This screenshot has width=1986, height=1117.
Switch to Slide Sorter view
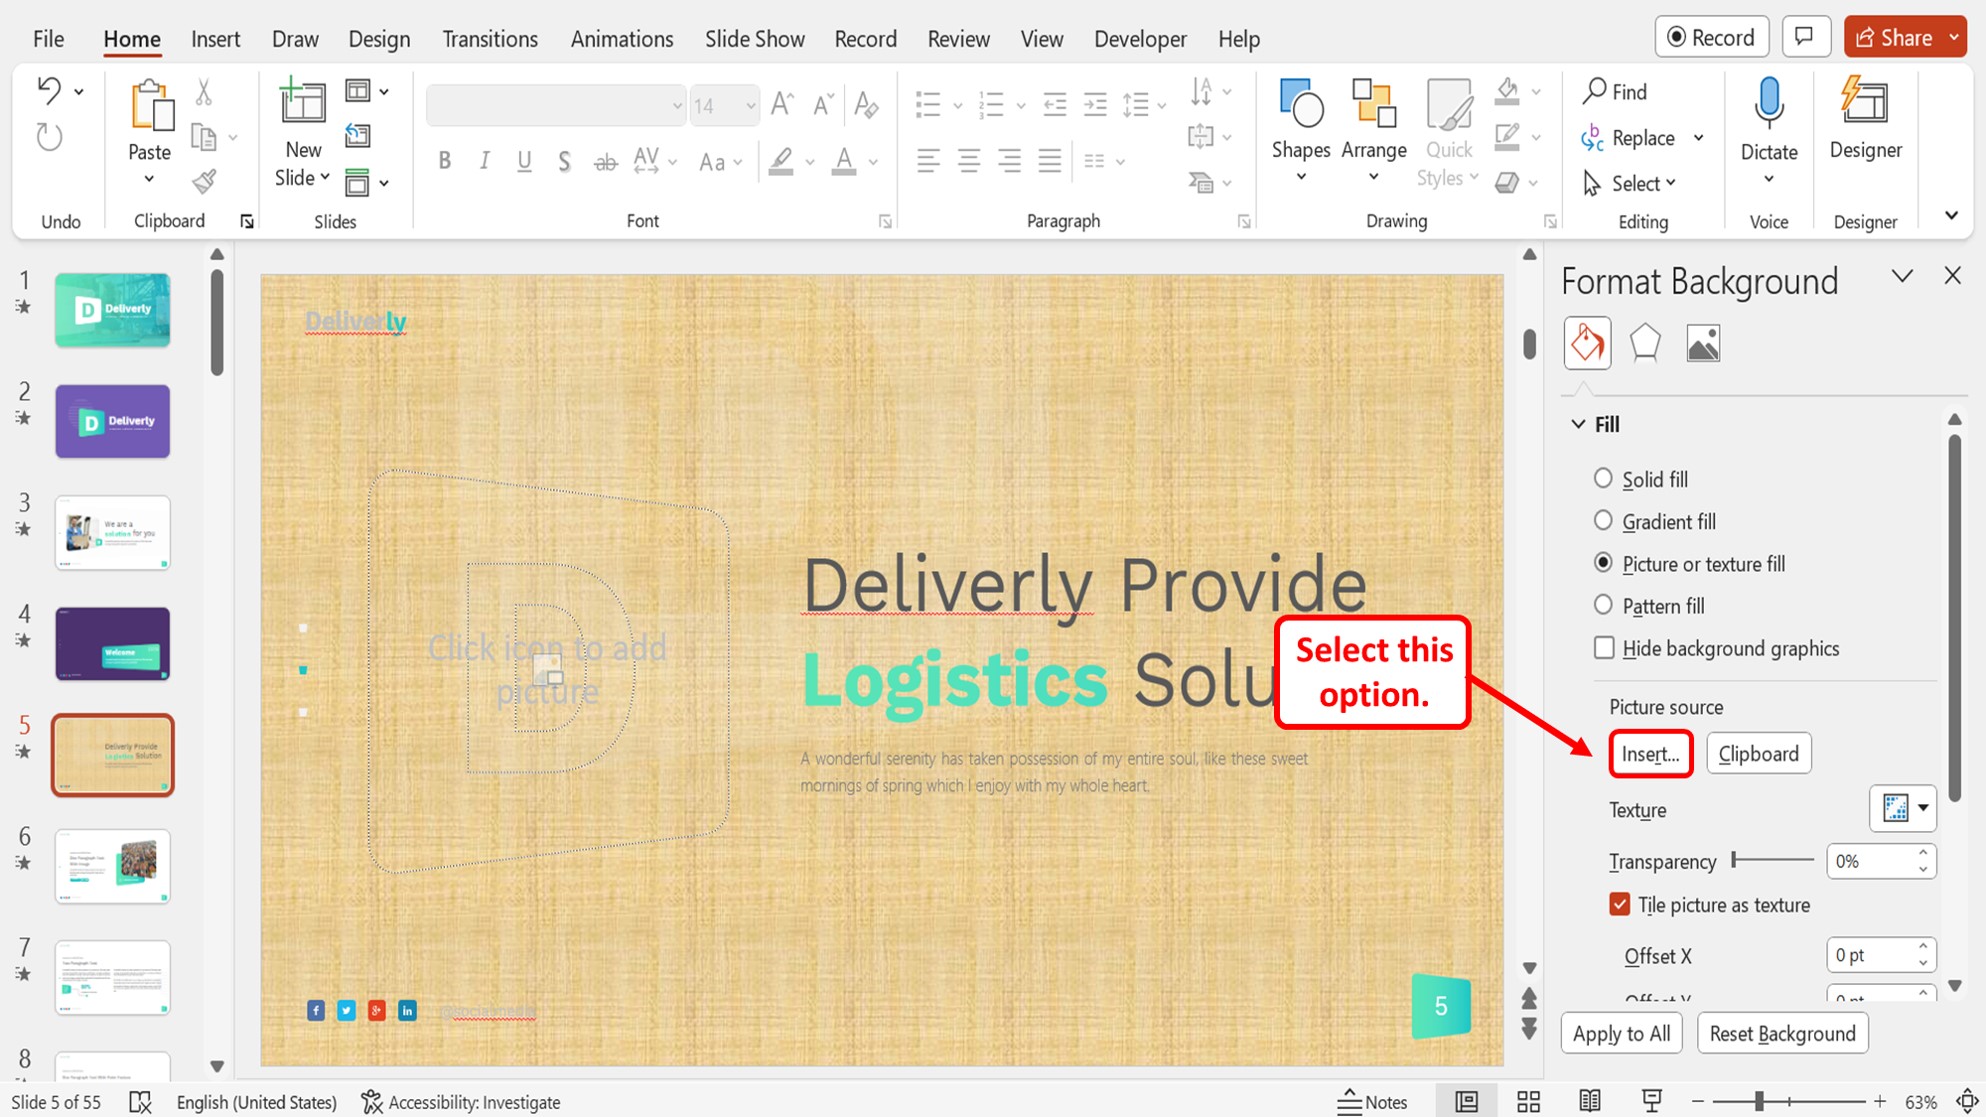pyautogui.click(x=1528, y=1102)
